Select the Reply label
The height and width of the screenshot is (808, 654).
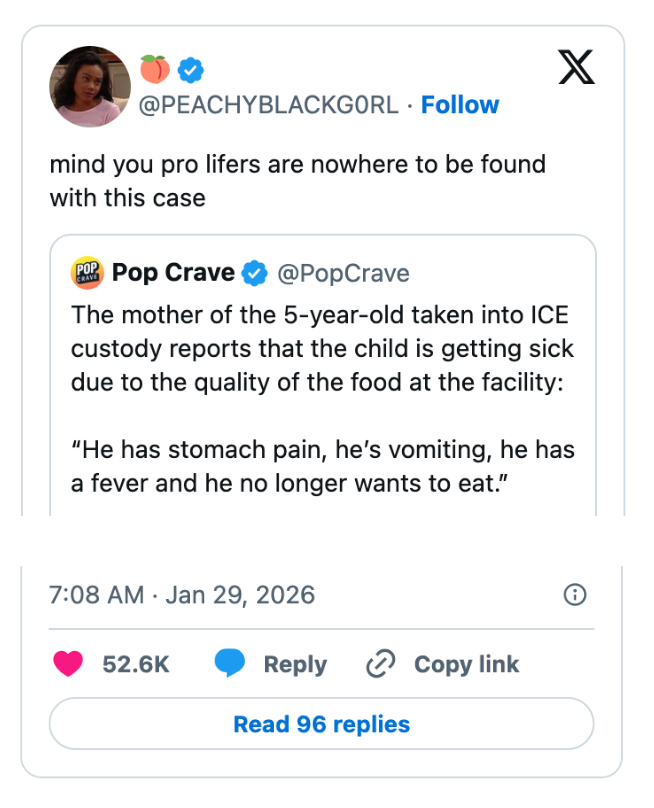(295, 664)
